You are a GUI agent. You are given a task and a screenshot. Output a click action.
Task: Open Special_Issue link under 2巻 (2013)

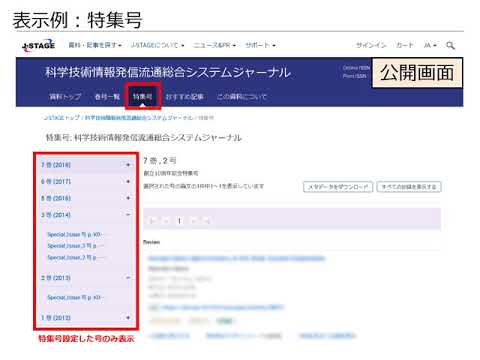75,297
